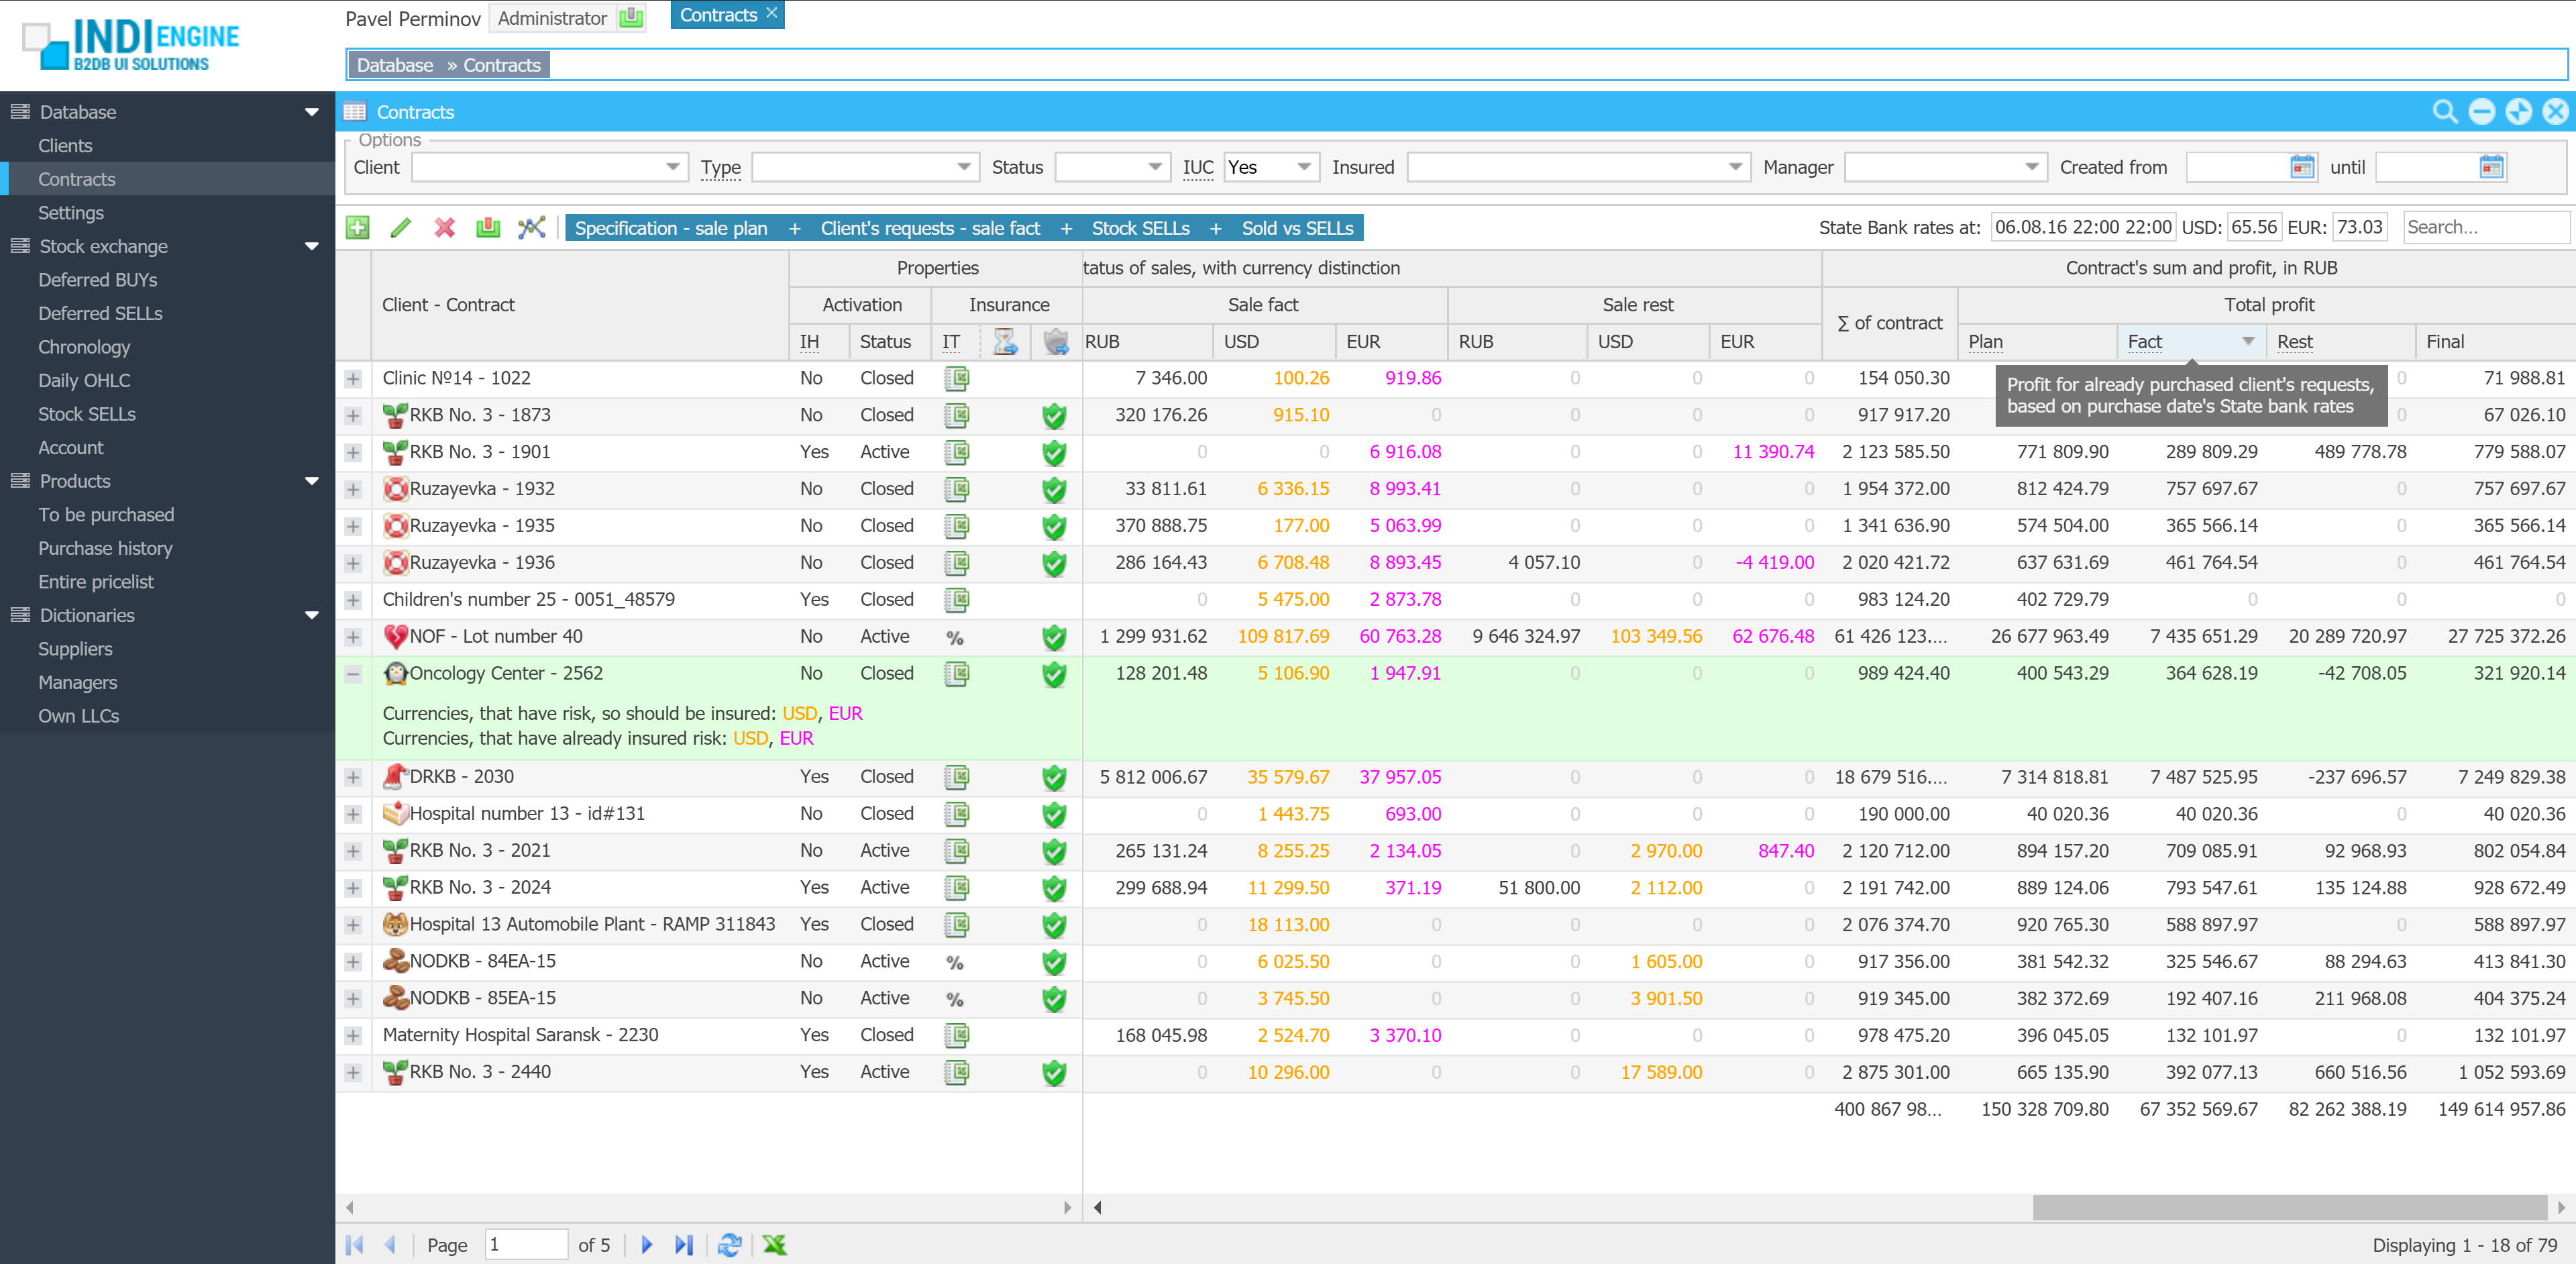
Task: Open Stock SELLs in the sidebar
Action: pyautogui.click(x=86, y=414)
